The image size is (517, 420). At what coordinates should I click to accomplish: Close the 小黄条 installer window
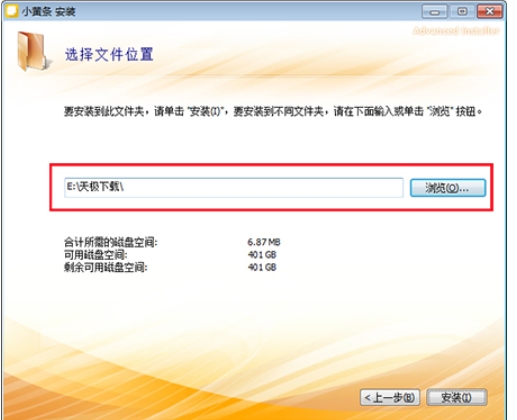[x=490, y=12]
